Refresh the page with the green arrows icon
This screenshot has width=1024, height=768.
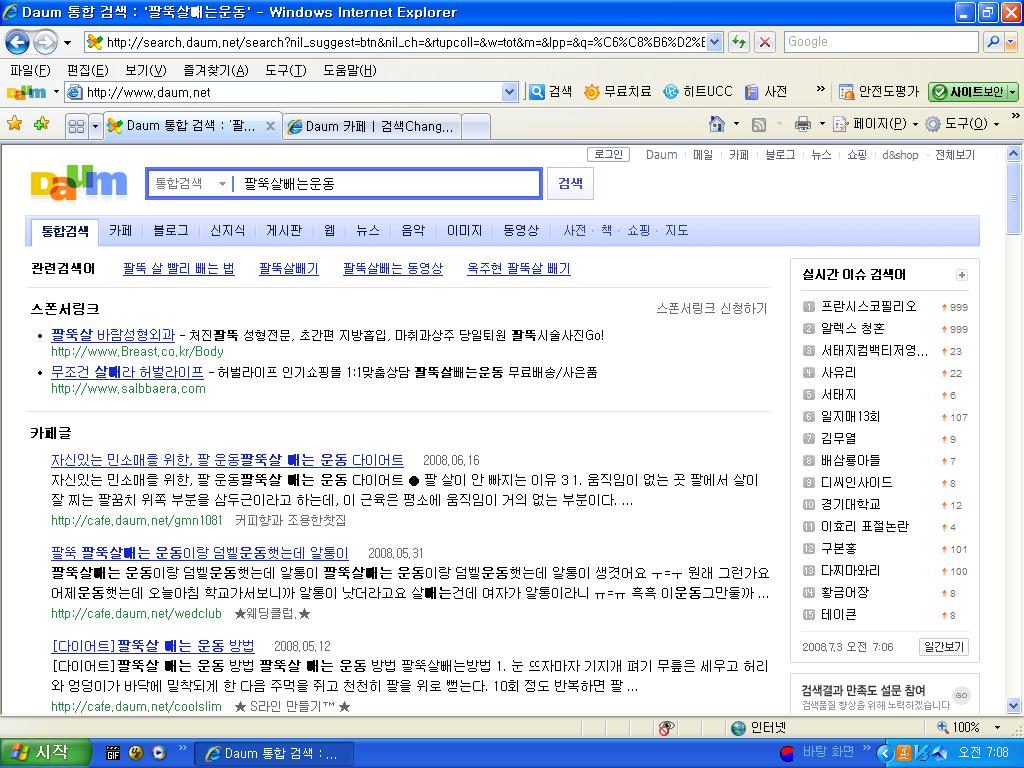tap(739, 42)
